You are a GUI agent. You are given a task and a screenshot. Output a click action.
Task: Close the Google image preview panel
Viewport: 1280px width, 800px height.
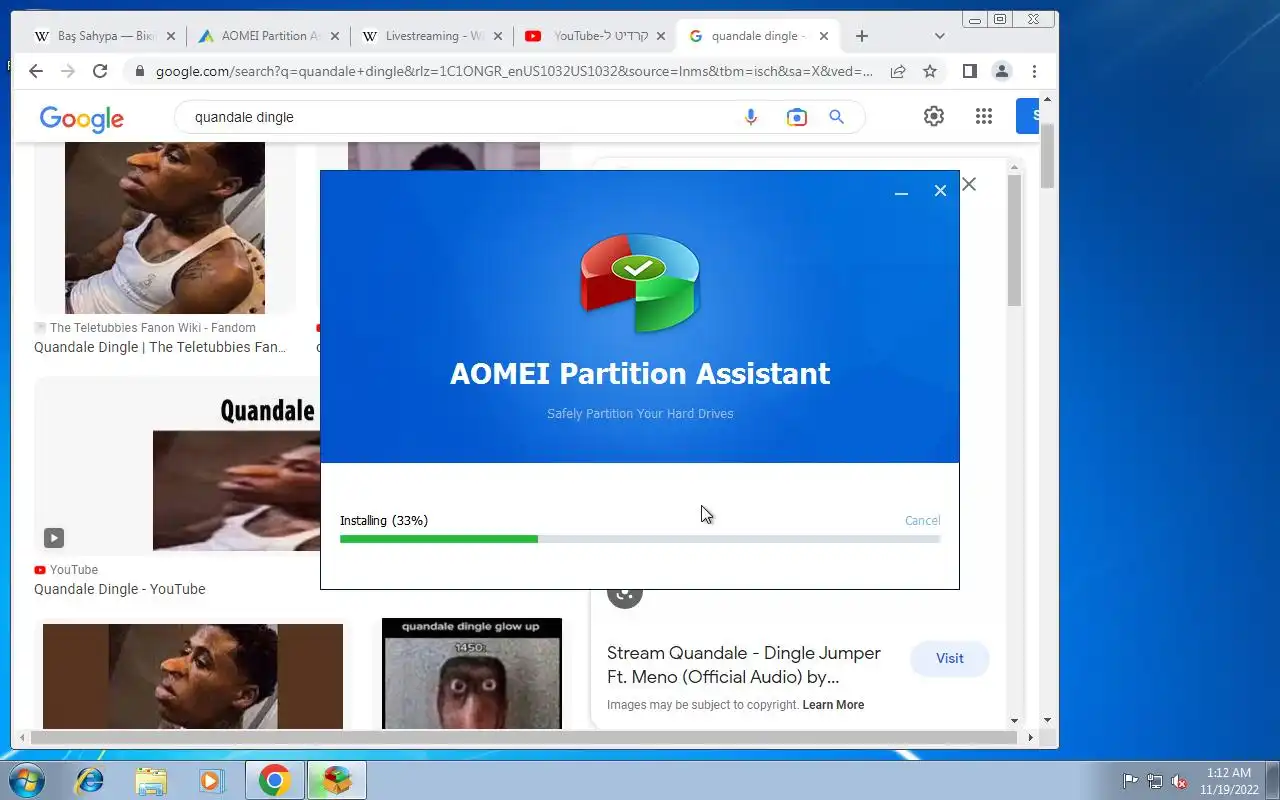[968, 184]
